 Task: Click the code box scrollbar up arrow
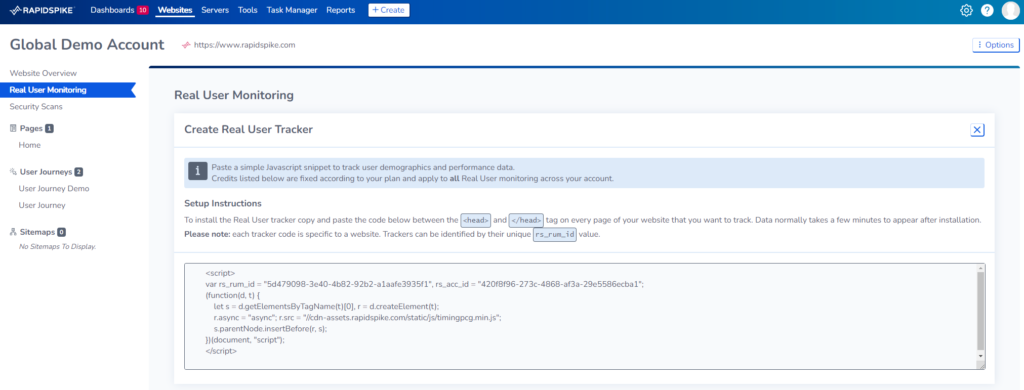[980, 268]
